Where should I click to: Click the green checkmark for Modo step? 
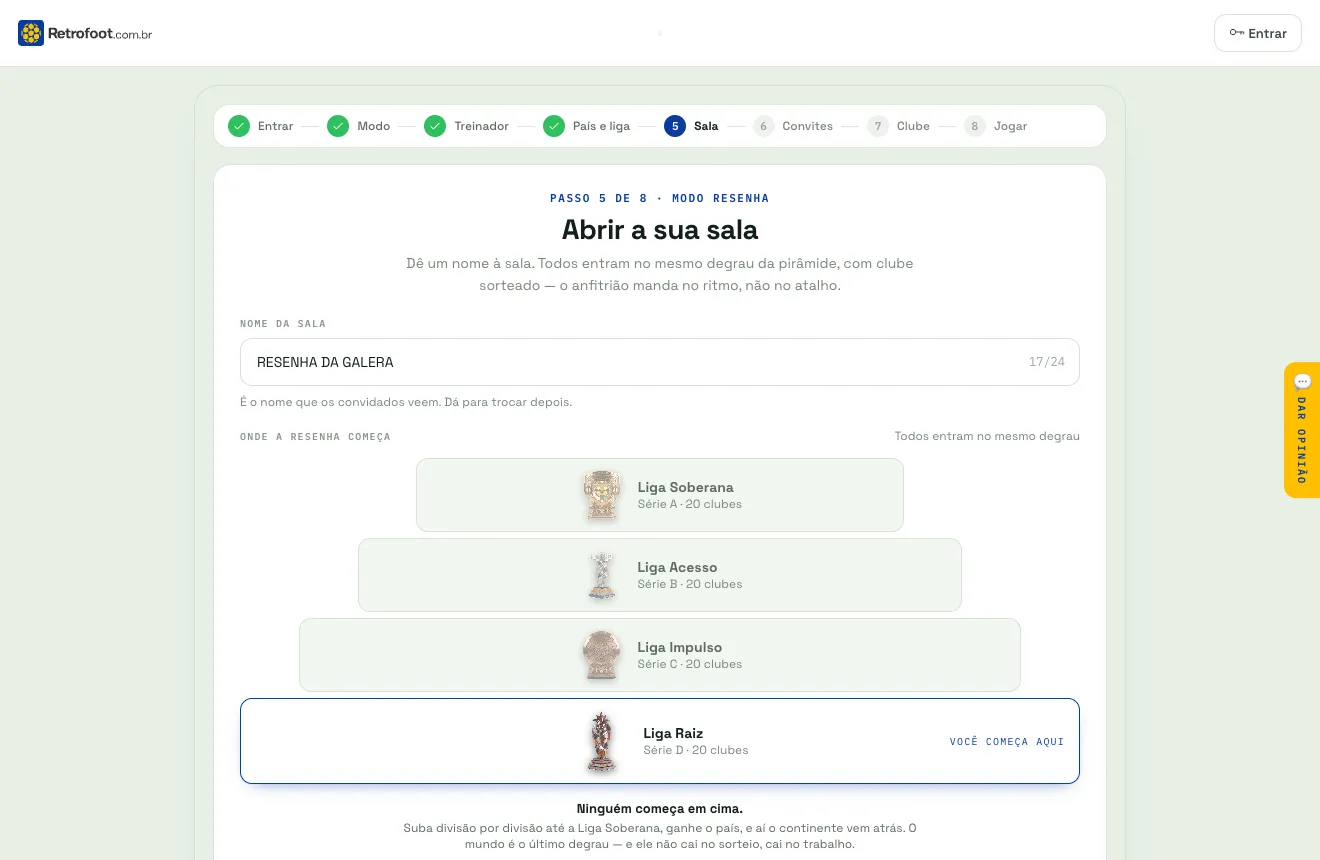tap(338, 126)
